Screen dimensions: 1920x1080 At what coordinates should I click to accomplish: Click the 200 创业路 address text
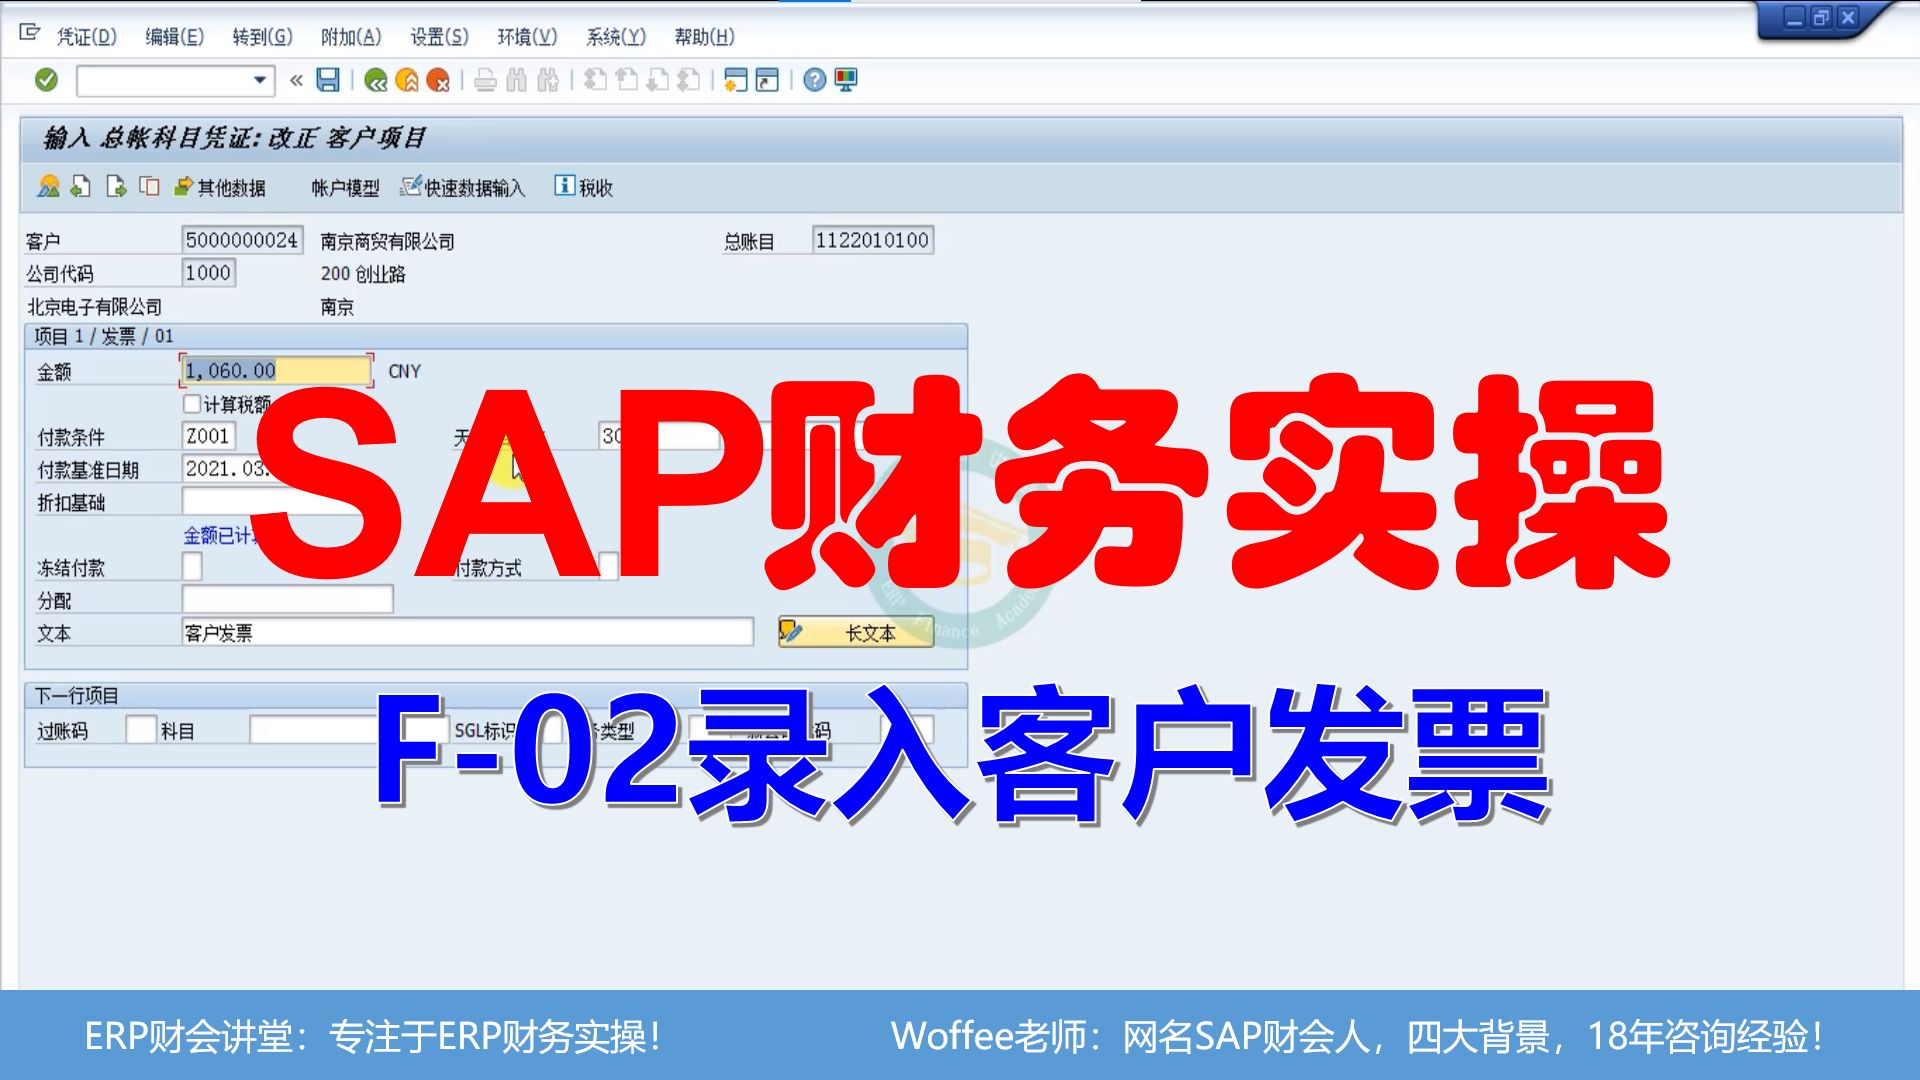click(x=363, y=274)
